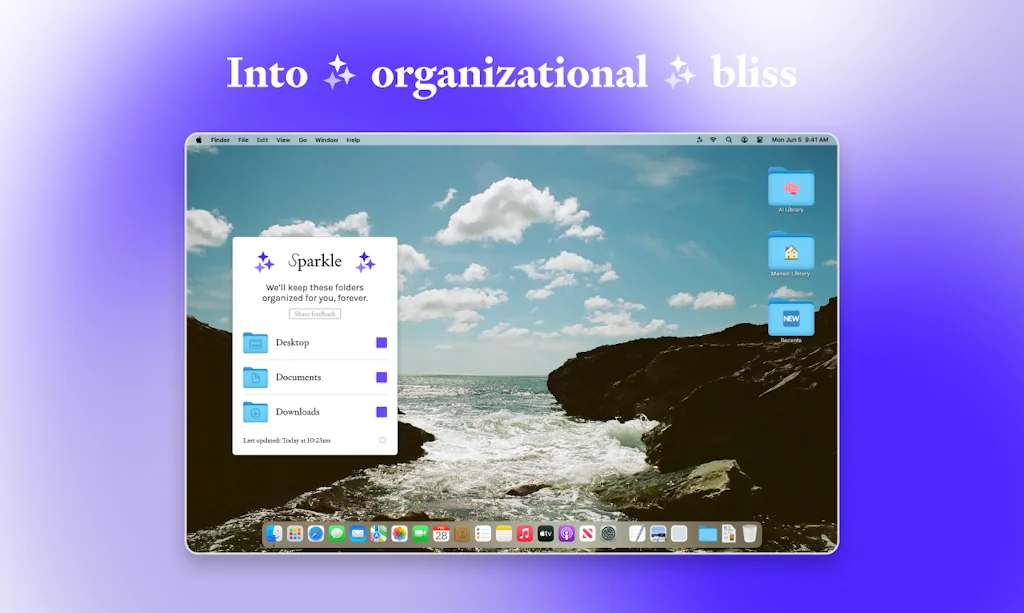The height and width of the screenshot is (613, 1024).
Task: Toggle the Downloads folder checkbox in Sparkle
Action: tap(381, 412)
